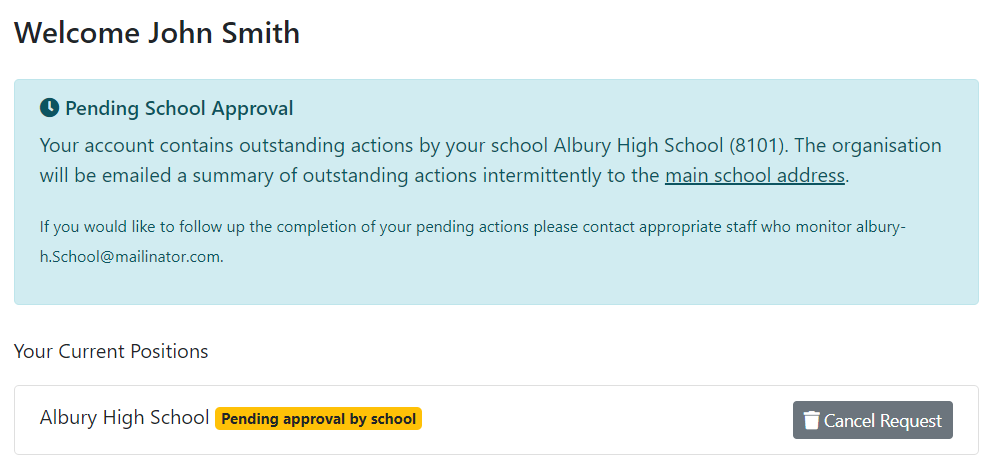Click the clock icon beside Pending School Approval

[49, 108]
